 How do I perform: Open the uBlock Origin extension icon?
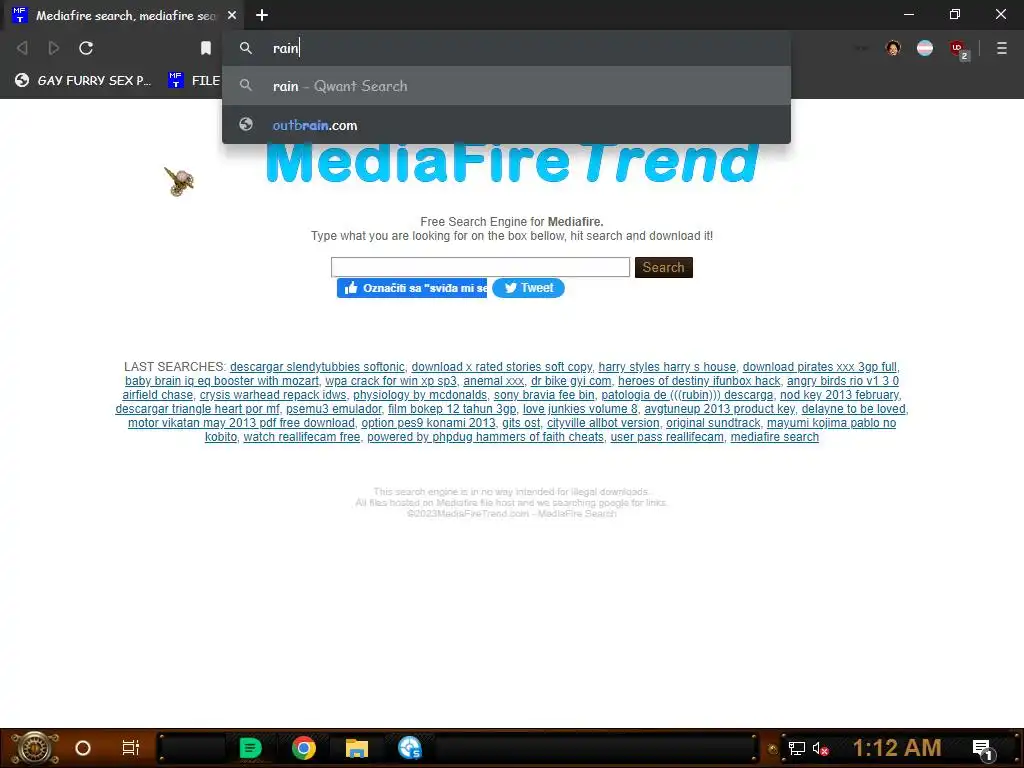click(x=958, y=49)
